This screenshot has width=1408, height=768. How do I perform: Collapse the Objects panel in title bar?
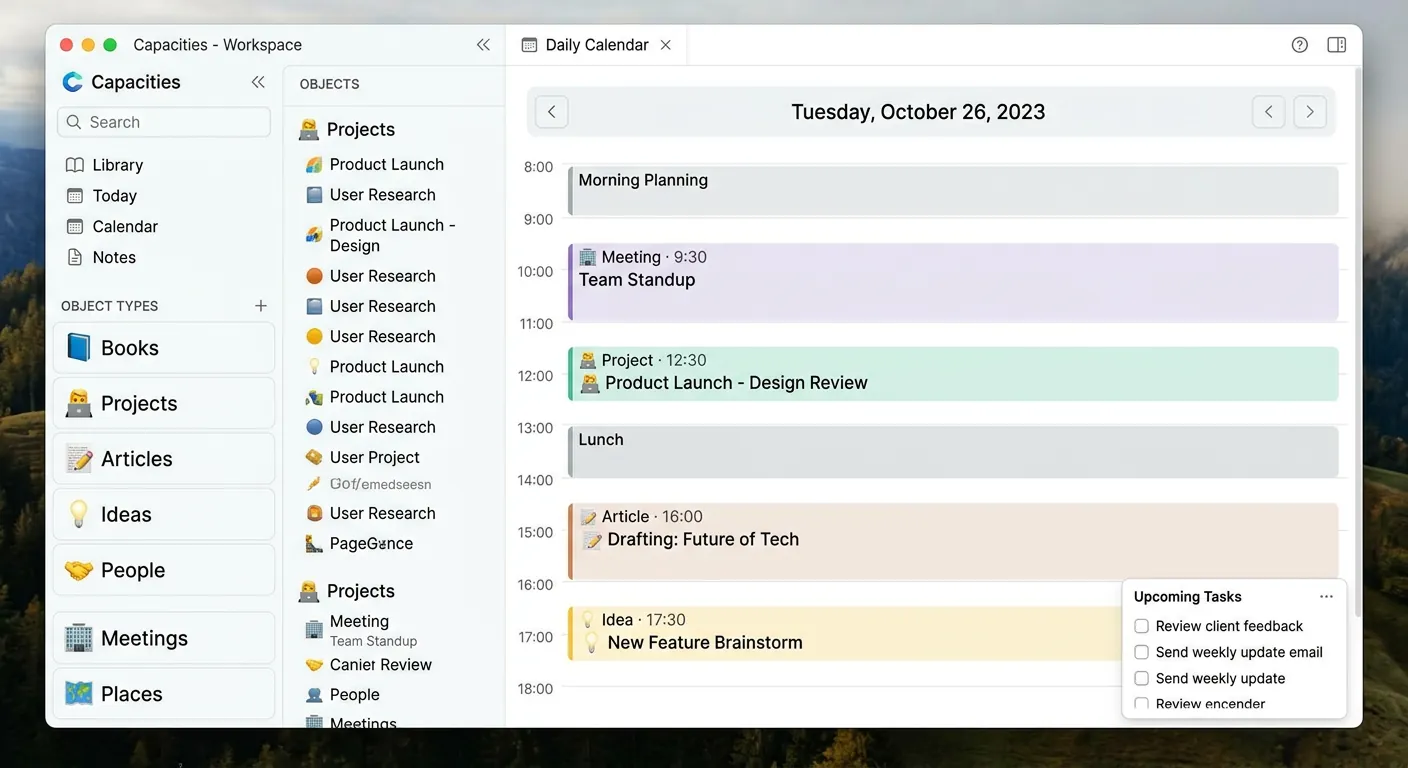pos(483,45)
